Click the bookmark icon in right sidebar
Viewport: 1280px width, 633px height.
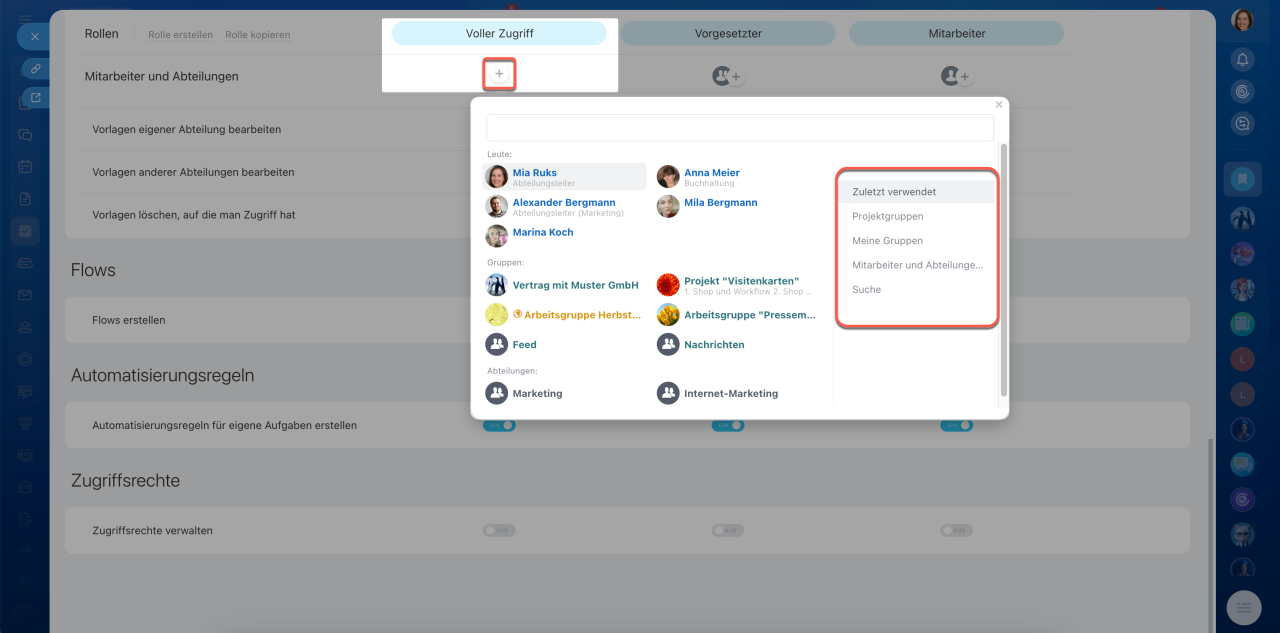1242,180
